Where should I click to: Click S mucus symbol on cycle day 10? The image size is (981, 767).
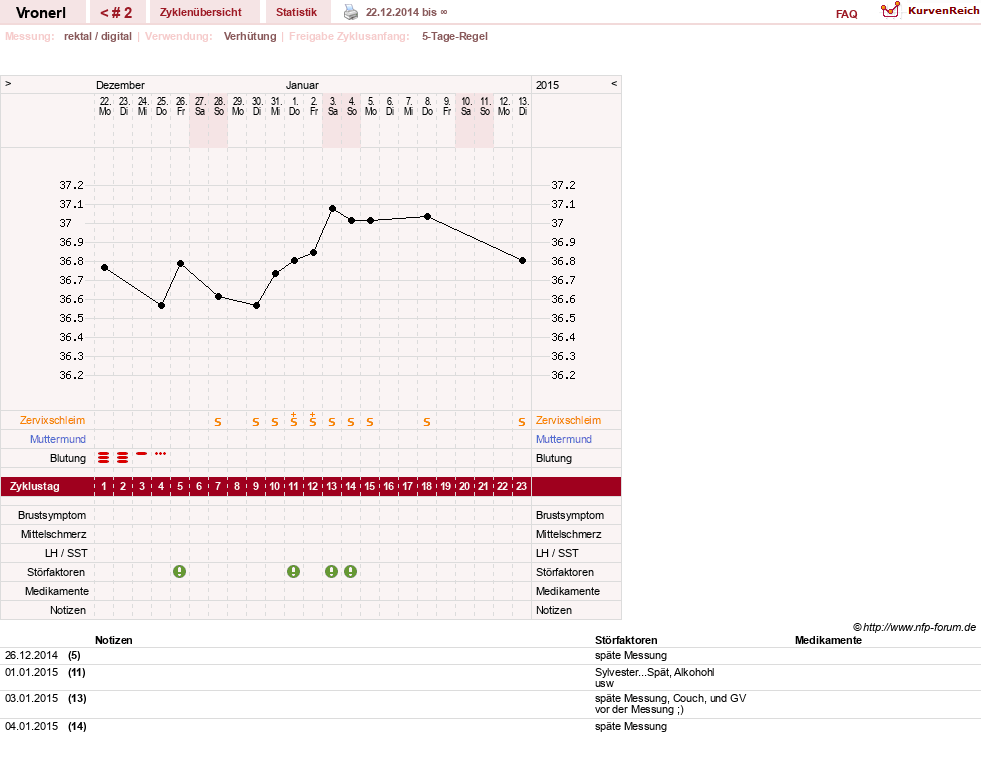click(x=275, y=422)
